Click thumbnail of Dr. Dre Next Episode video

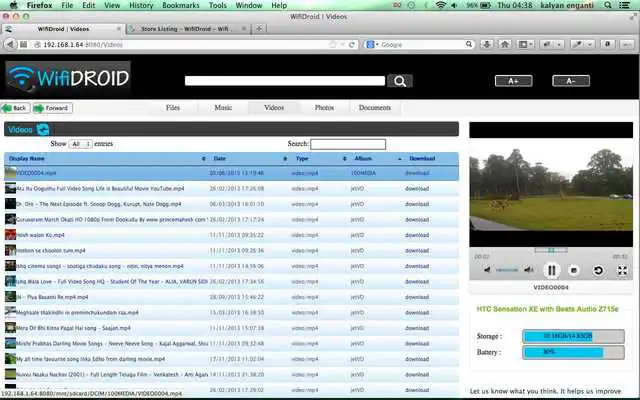11,204
